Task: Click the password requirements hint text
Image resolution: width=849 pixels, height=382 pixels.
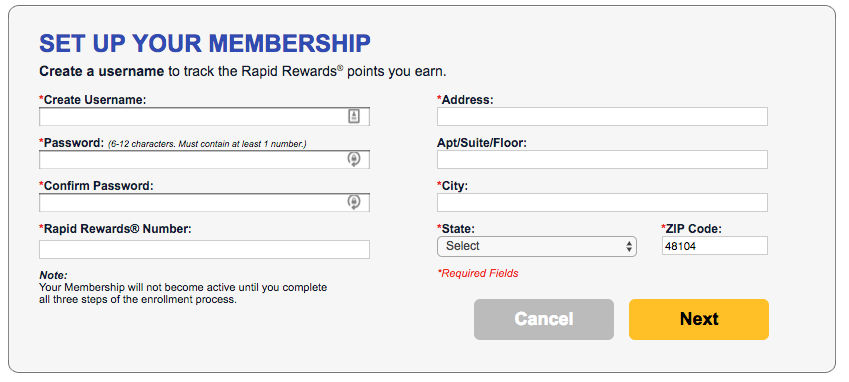Action: [207, 144]
